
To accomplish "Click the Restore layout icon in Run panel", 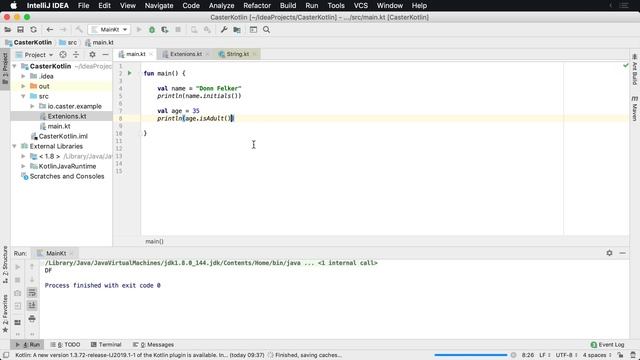I will [x=18, y=322].
